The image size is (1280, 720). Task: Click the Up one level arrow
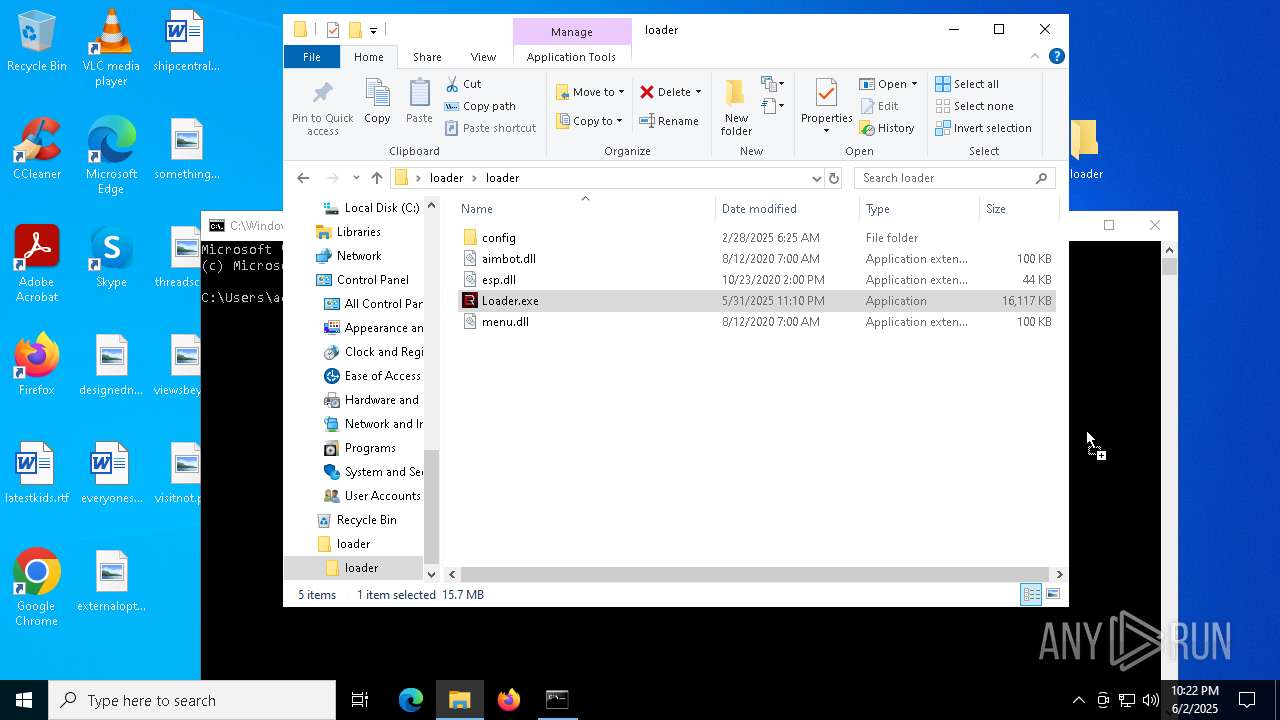[377, 178]
